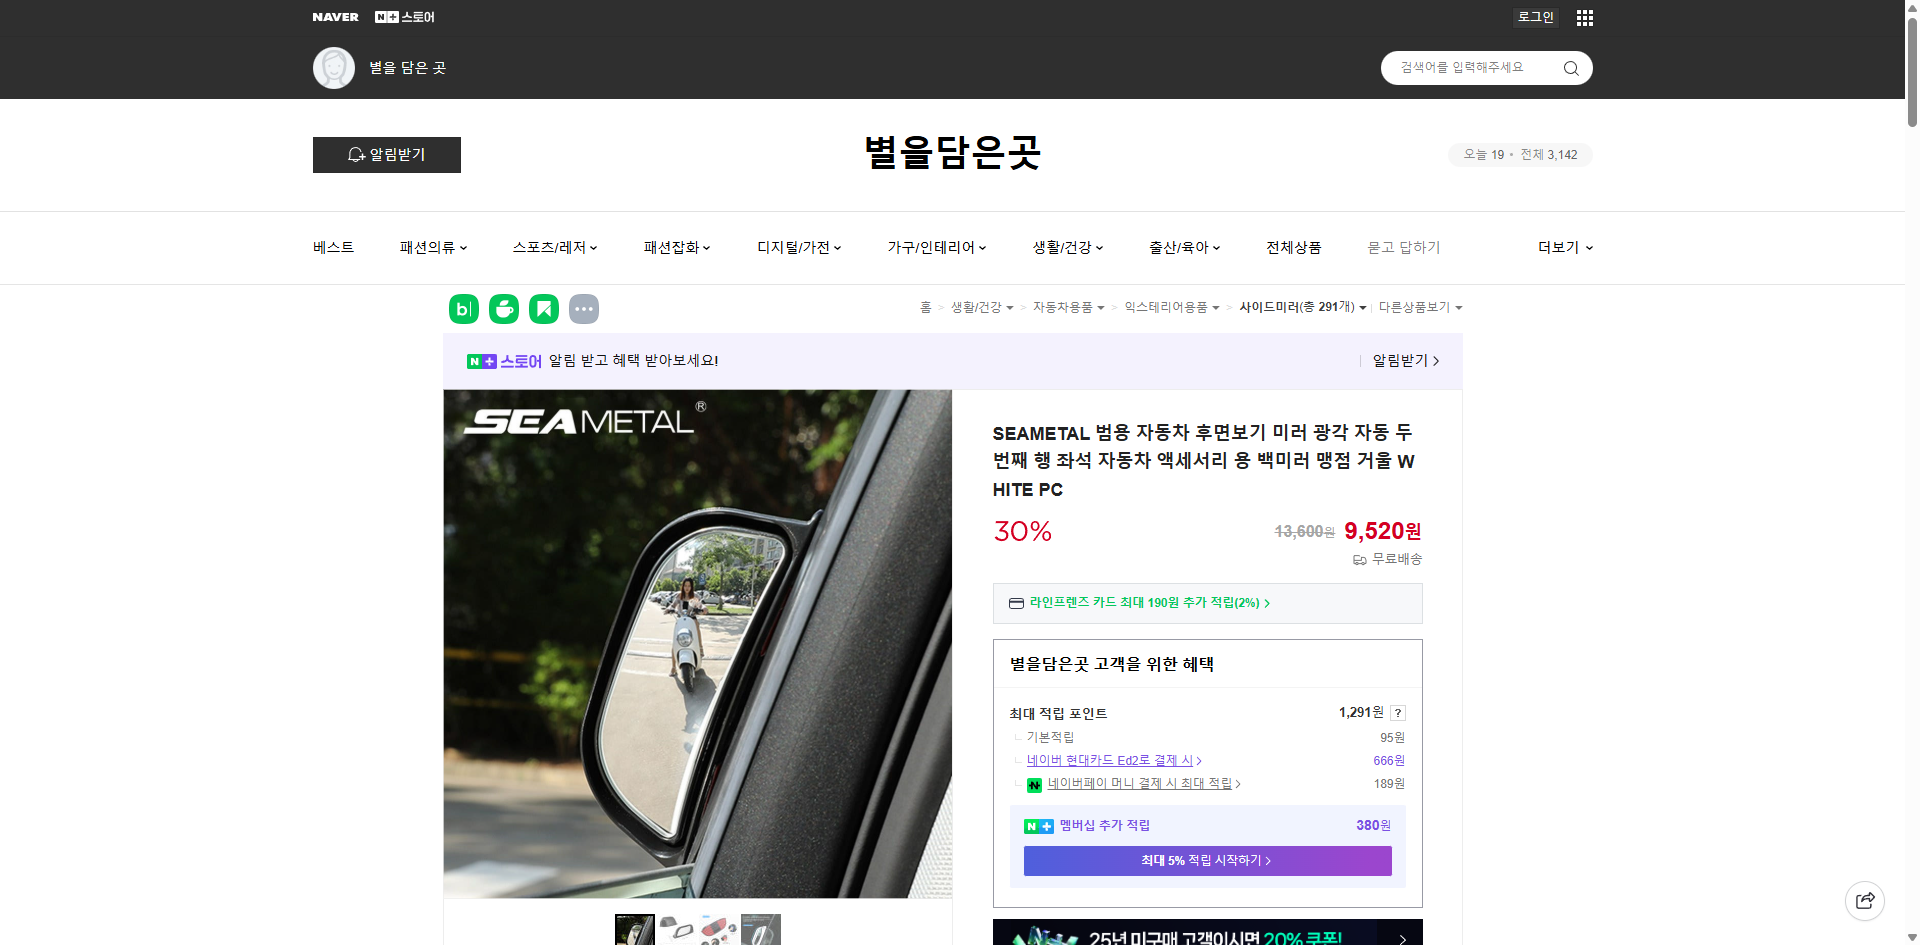The height and width of the screenshot is (945, 1920).
Task: Open the apps grid in the top bar
Action: pyautogui.click(x=1583, y=17)
